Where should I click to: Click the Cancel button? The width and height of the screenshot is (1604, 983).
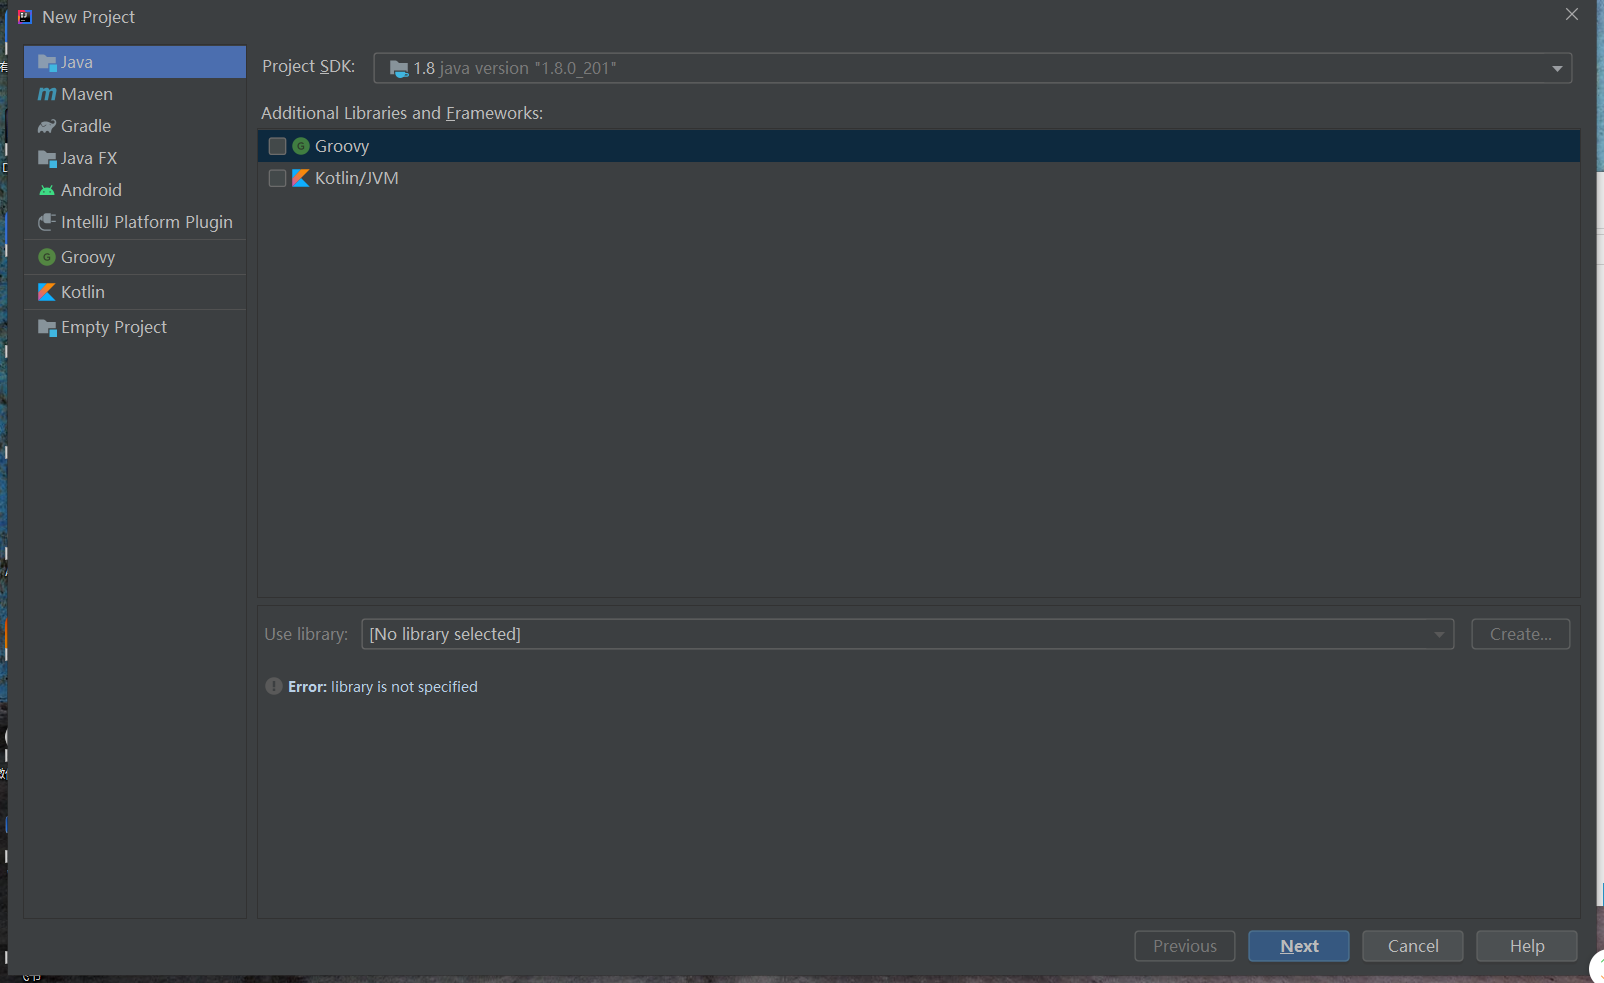point(1413,946)
